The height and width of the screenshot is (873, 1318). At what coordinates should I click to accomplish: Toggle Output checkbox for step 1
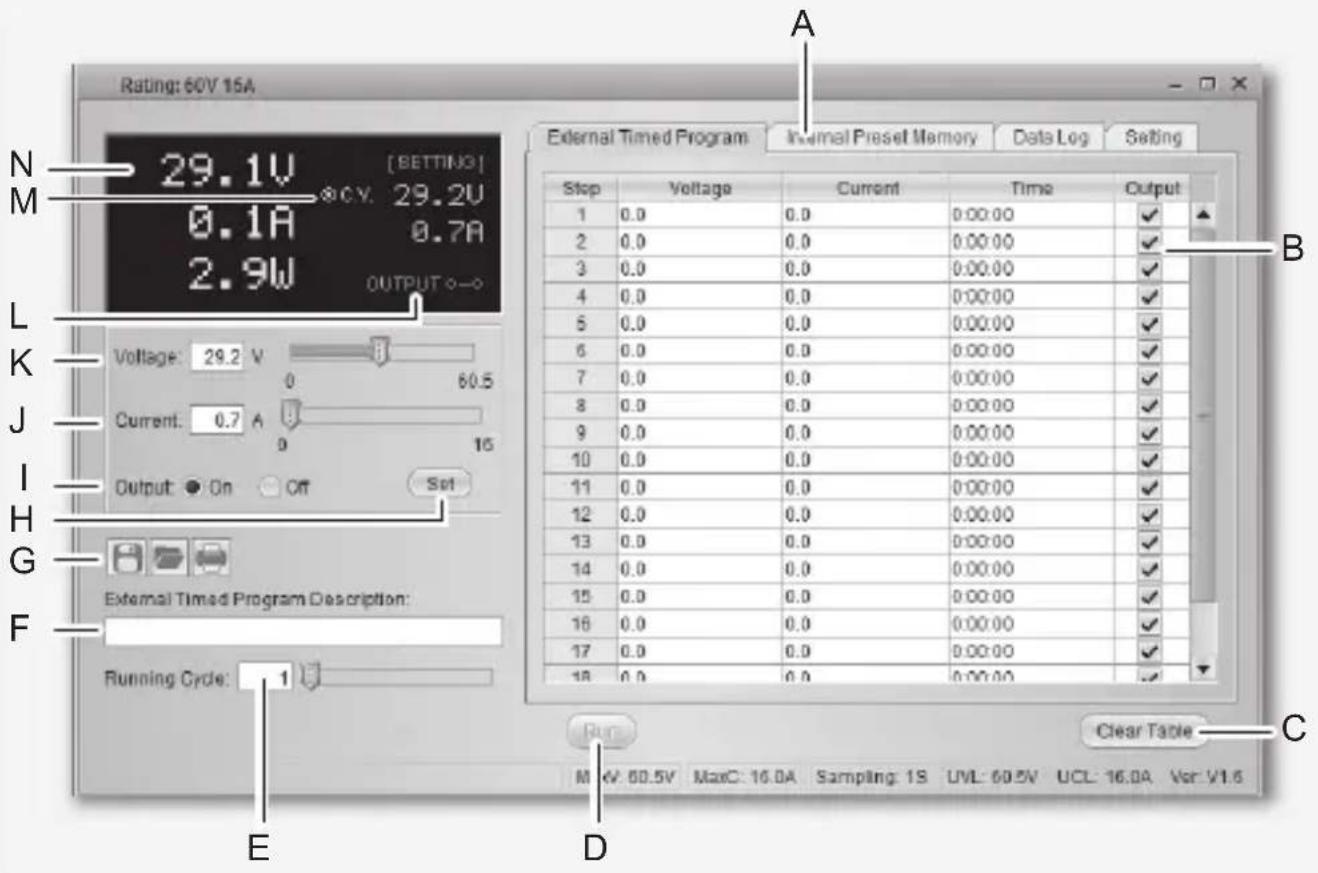1152,215
